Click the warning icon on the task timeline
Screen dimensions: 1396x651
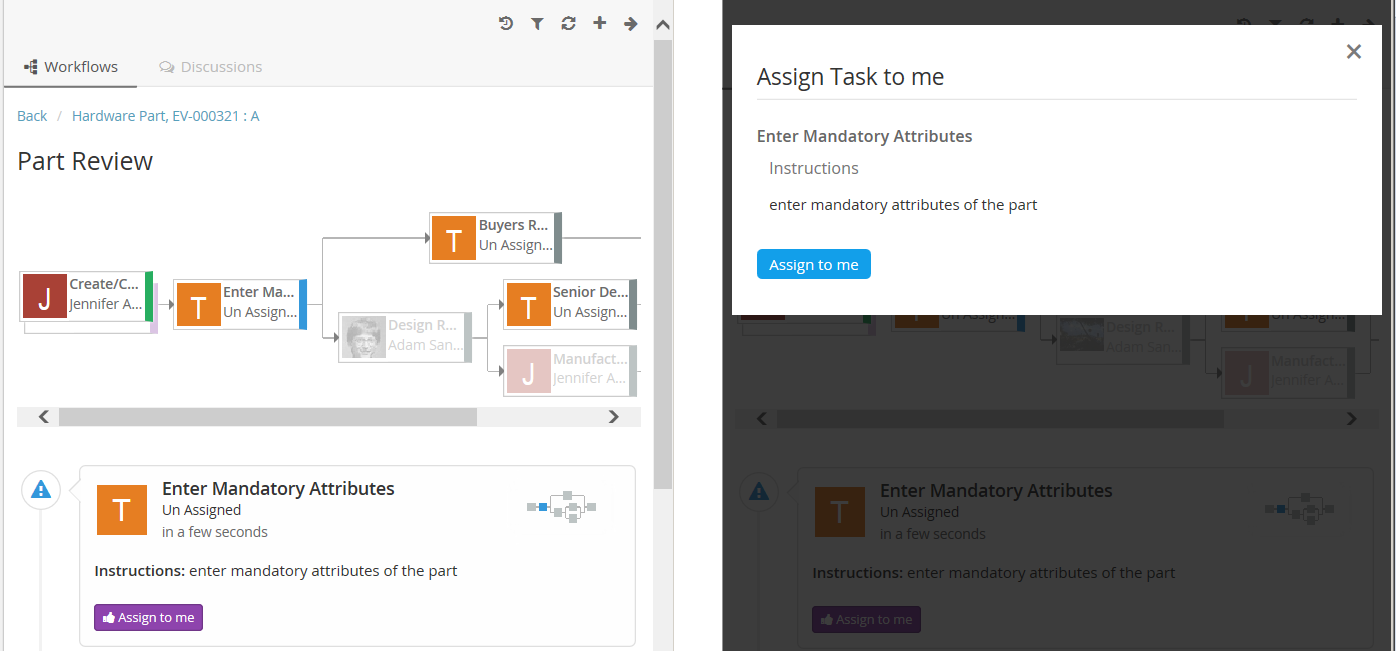[41, 490]
